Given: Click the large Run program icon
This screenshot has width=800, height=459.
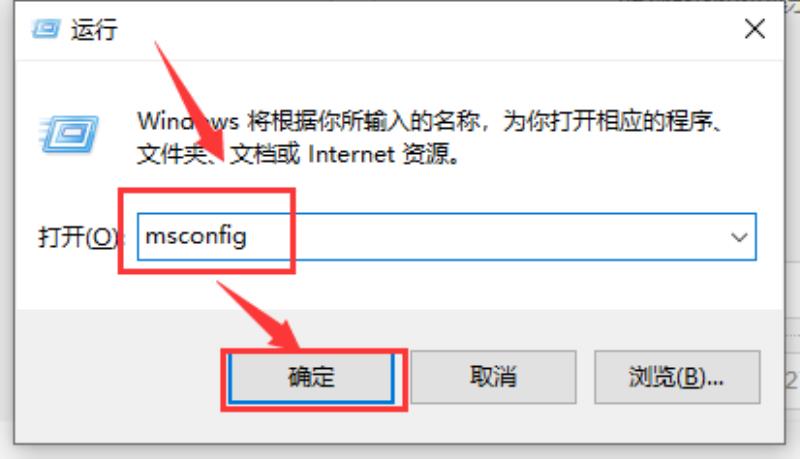Looking at the screenshot, I should click(x=69, y=134).
